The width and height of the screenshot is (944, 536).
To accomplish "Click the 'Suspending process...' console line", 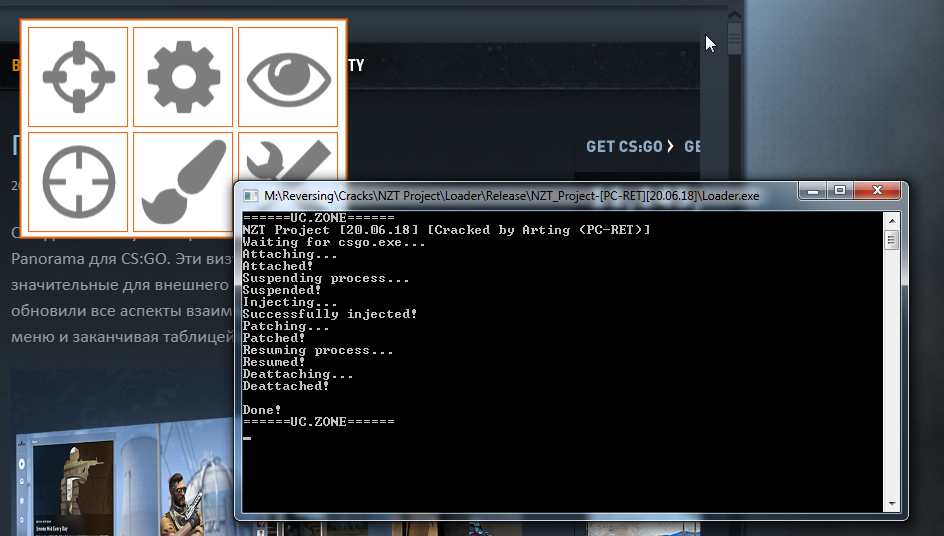I will 326,278.
